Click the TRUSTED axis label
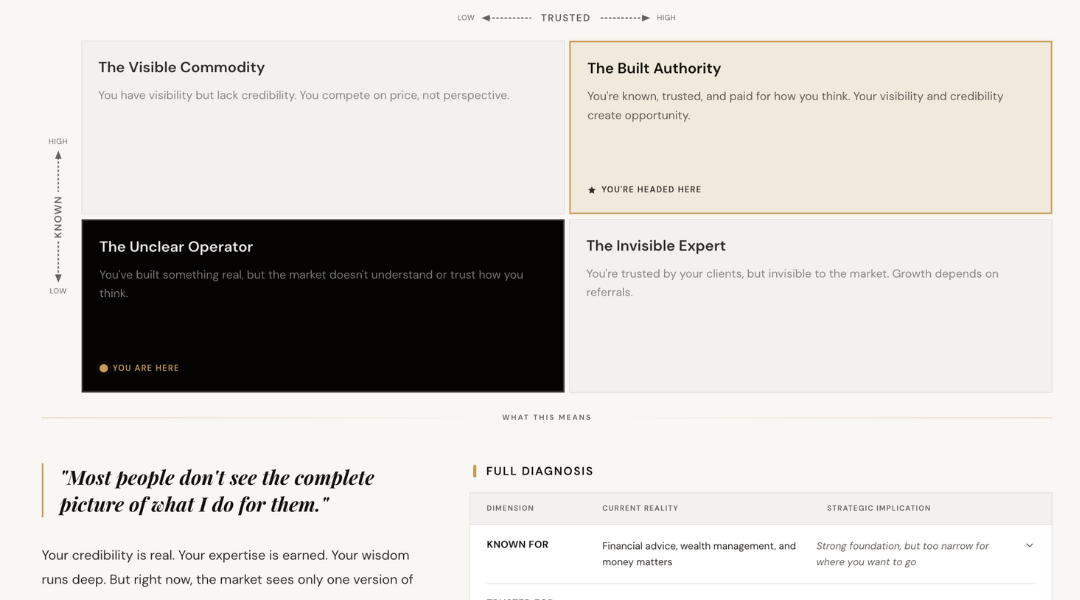 [x=565, y=18]
